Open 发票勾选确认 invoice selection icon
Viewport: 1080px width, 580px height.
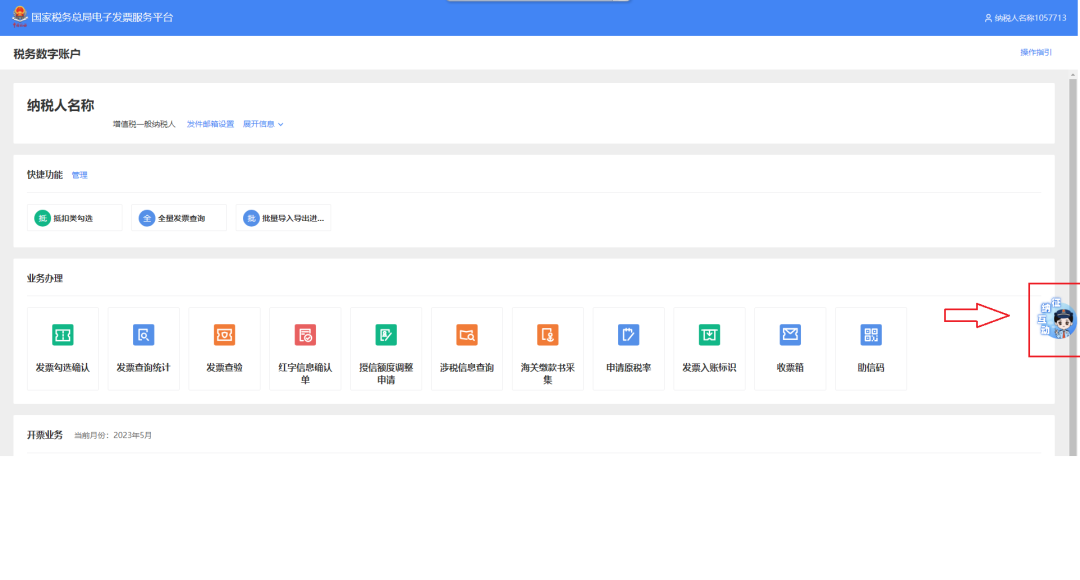coord(63,335)
